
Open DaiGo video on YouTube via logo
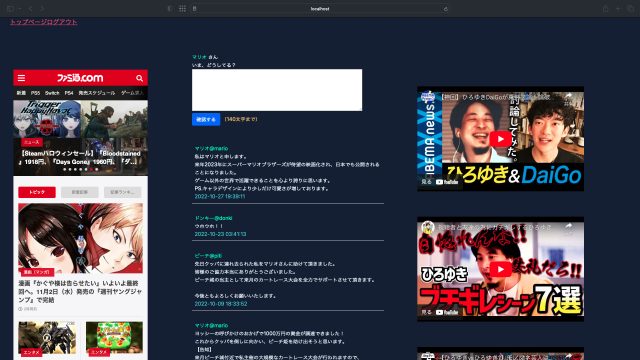point(447,182)
